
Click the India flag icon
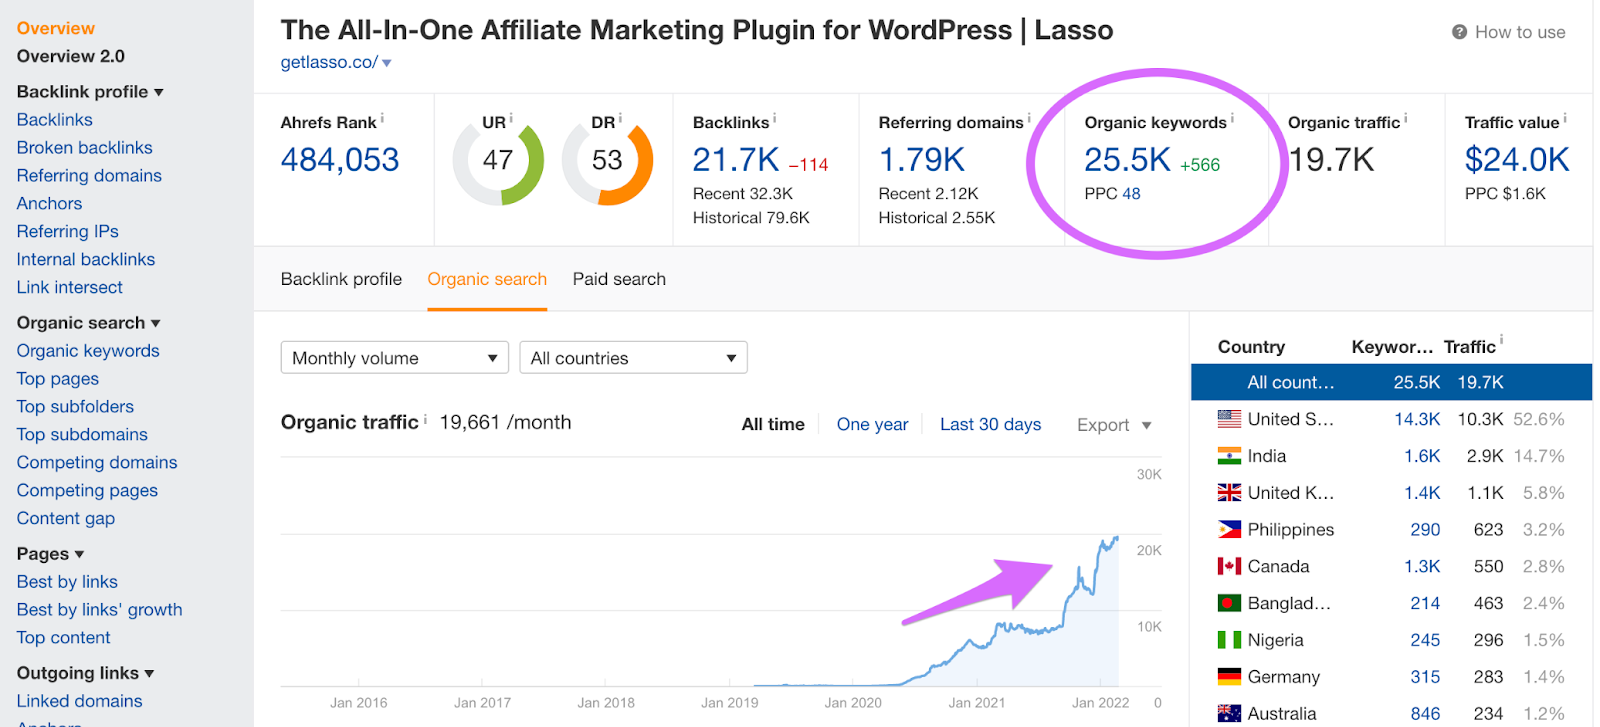(1229, 456)
